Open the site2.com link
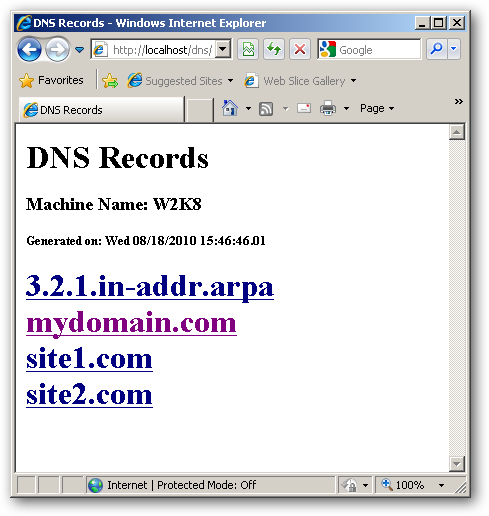This screenshot has height=516, width=489. [89, 395]
